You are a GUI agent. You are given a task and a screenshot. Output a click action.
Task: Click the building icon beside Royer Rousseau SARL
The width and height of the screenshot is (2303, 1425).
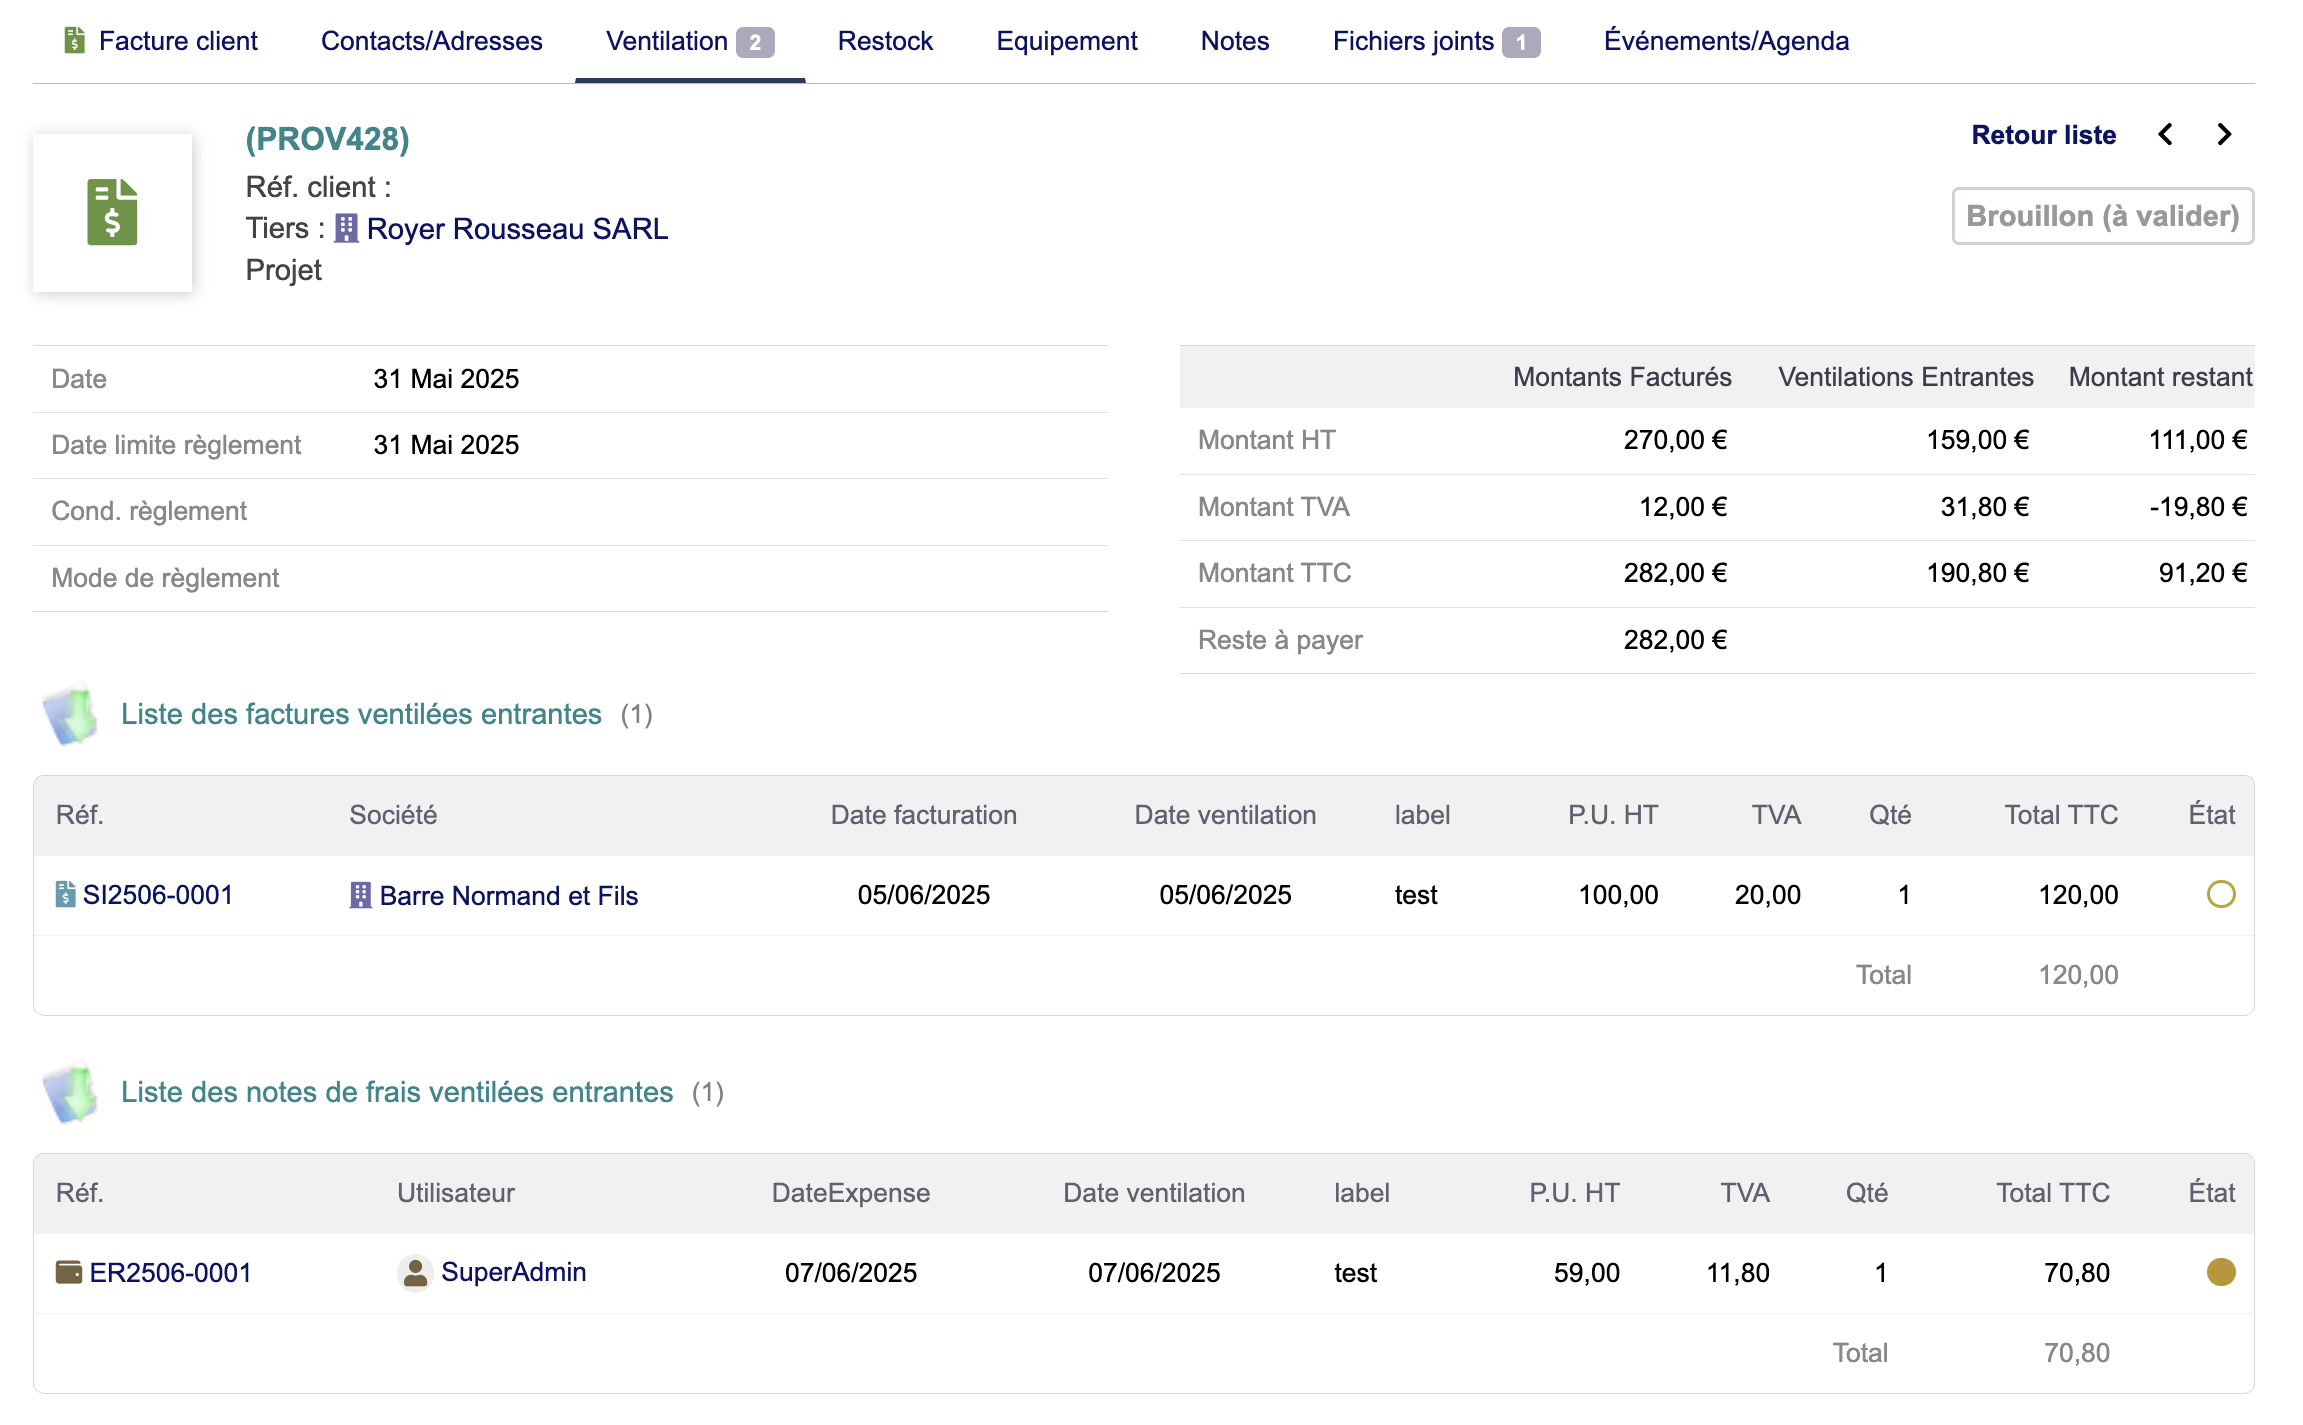(x=346, y=229)
